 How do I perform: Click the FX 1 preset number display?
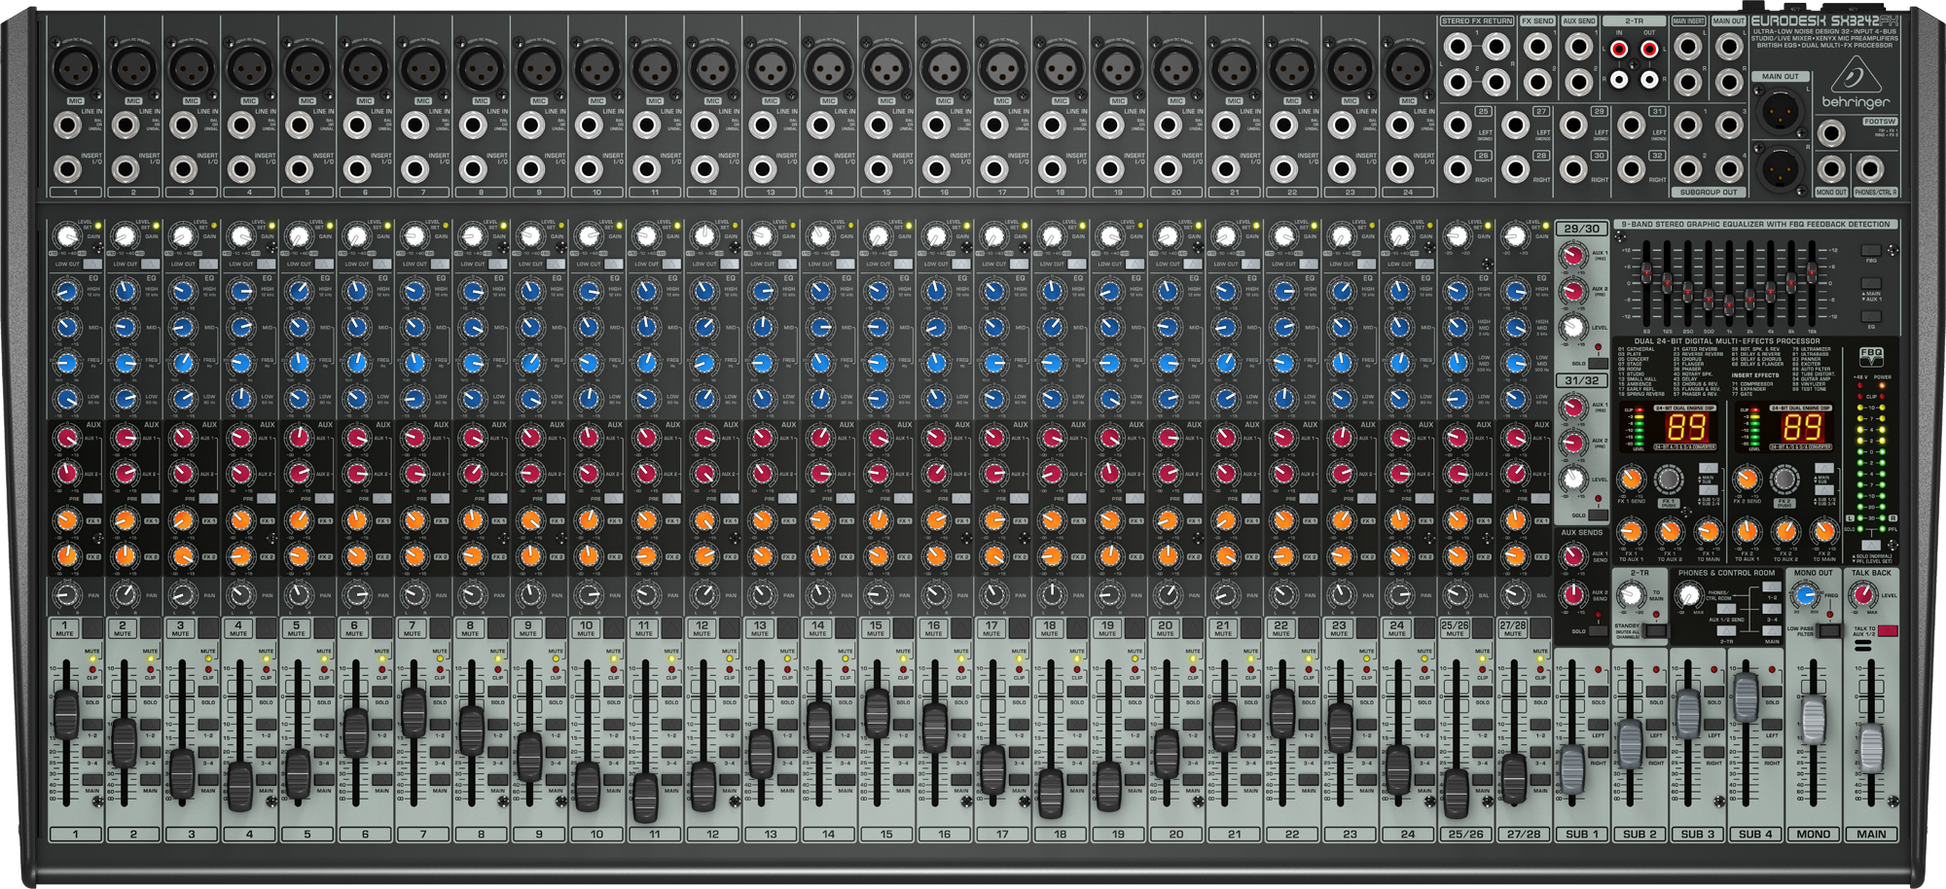point(1686,428)
